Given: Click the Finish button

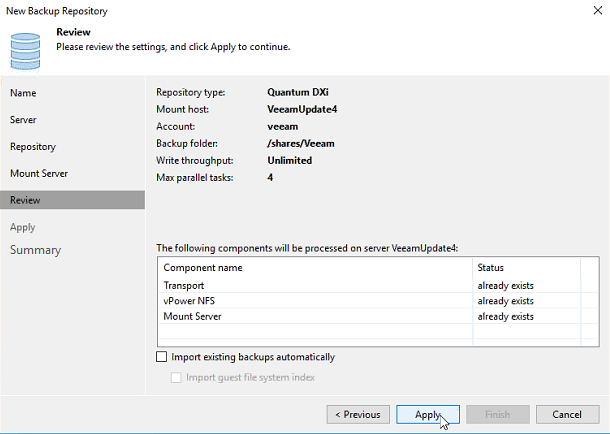Looking at the screenshot, I should pyautogui.click(x=497, y=414).
